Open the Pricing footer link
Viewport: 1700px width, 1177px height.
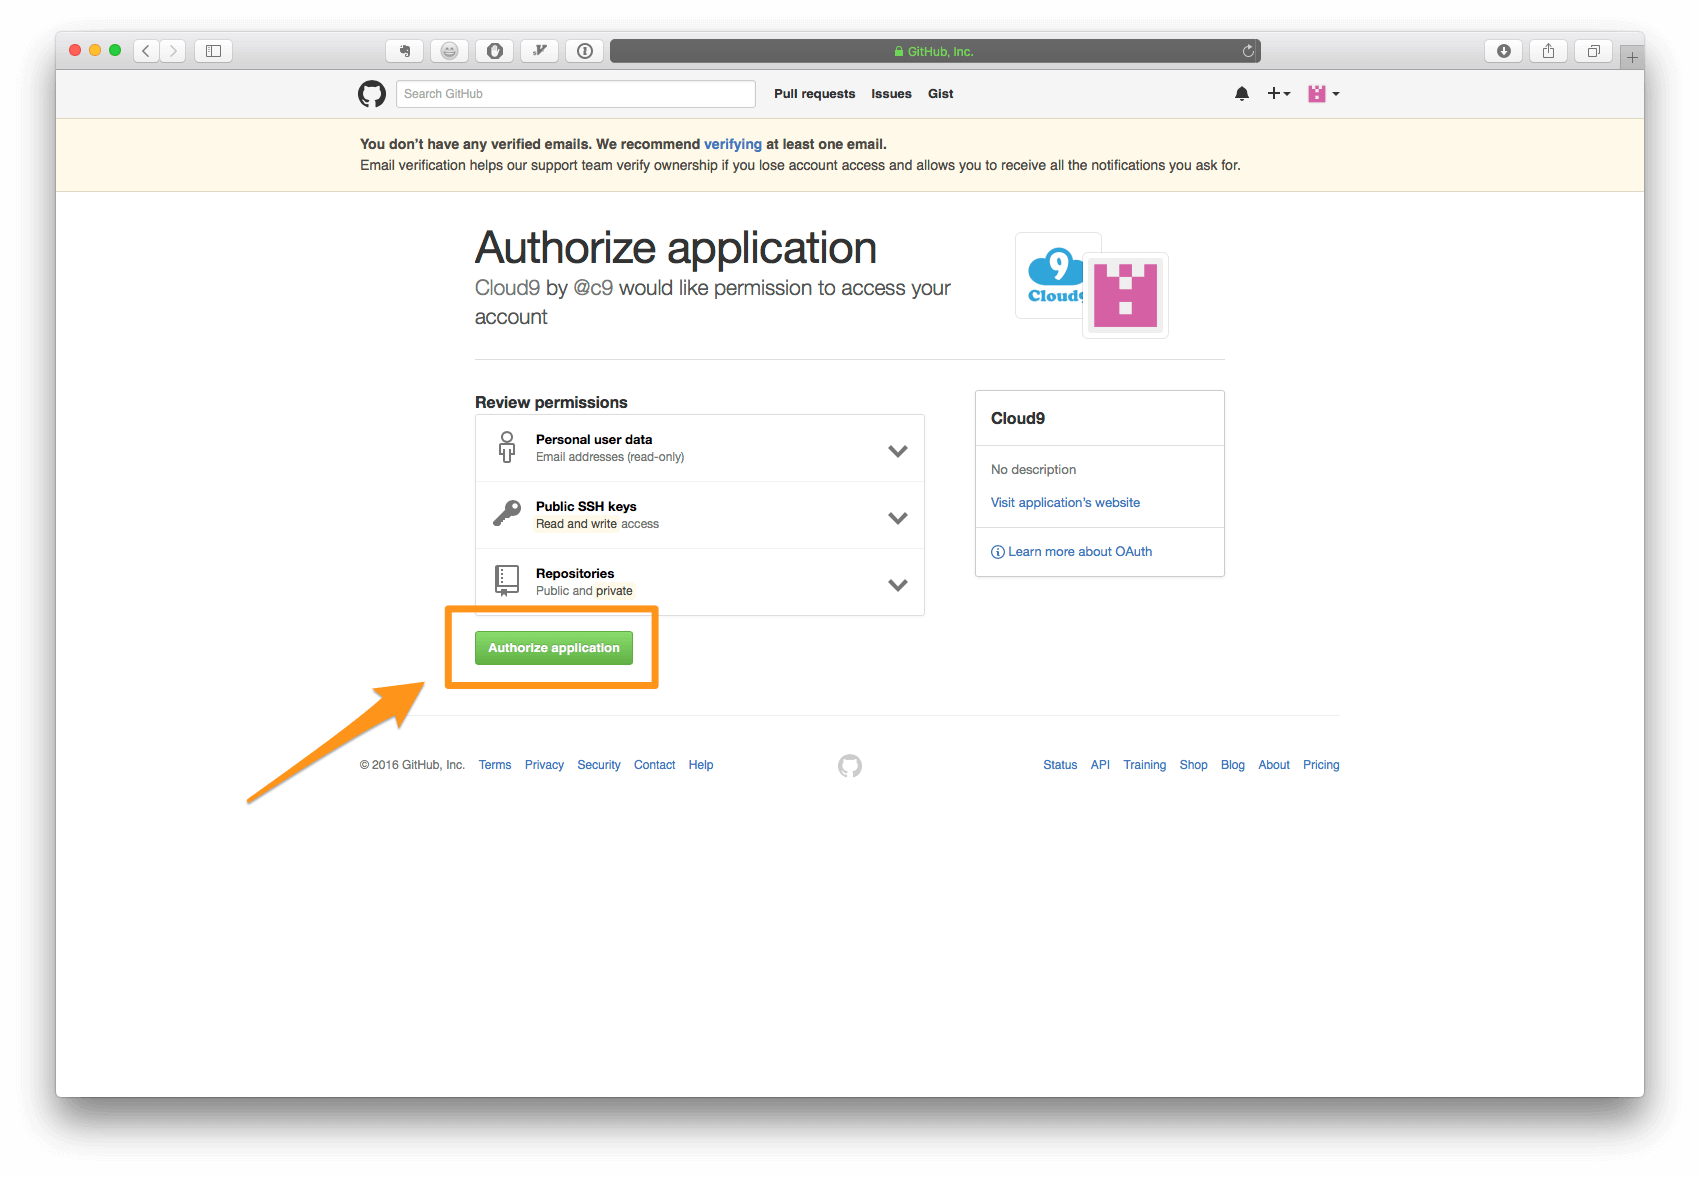1321,765
